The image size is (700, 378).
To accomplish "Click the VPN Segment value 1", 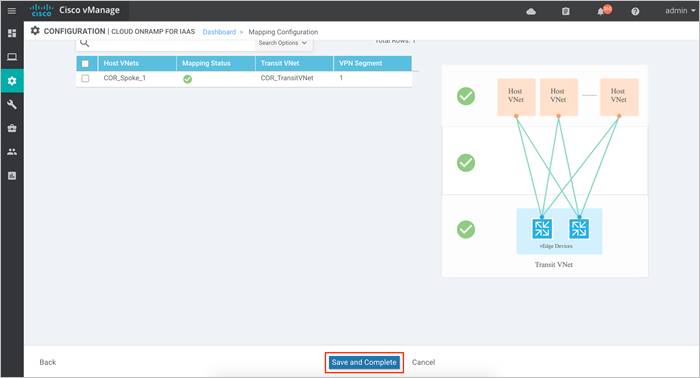I will click(x=341, y=78).
